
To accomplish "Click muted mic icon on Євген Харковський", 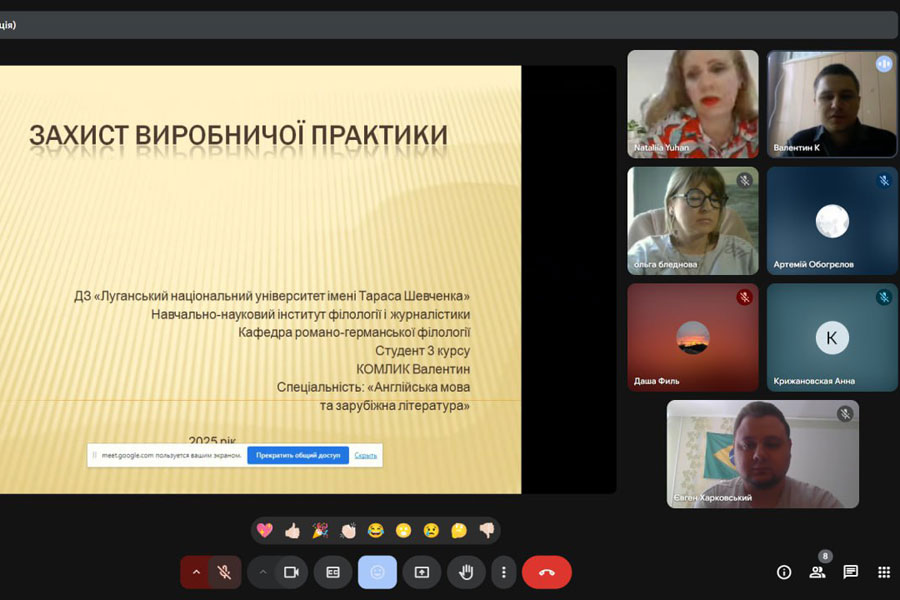I will pyautogui.click(x=845, y=414).
